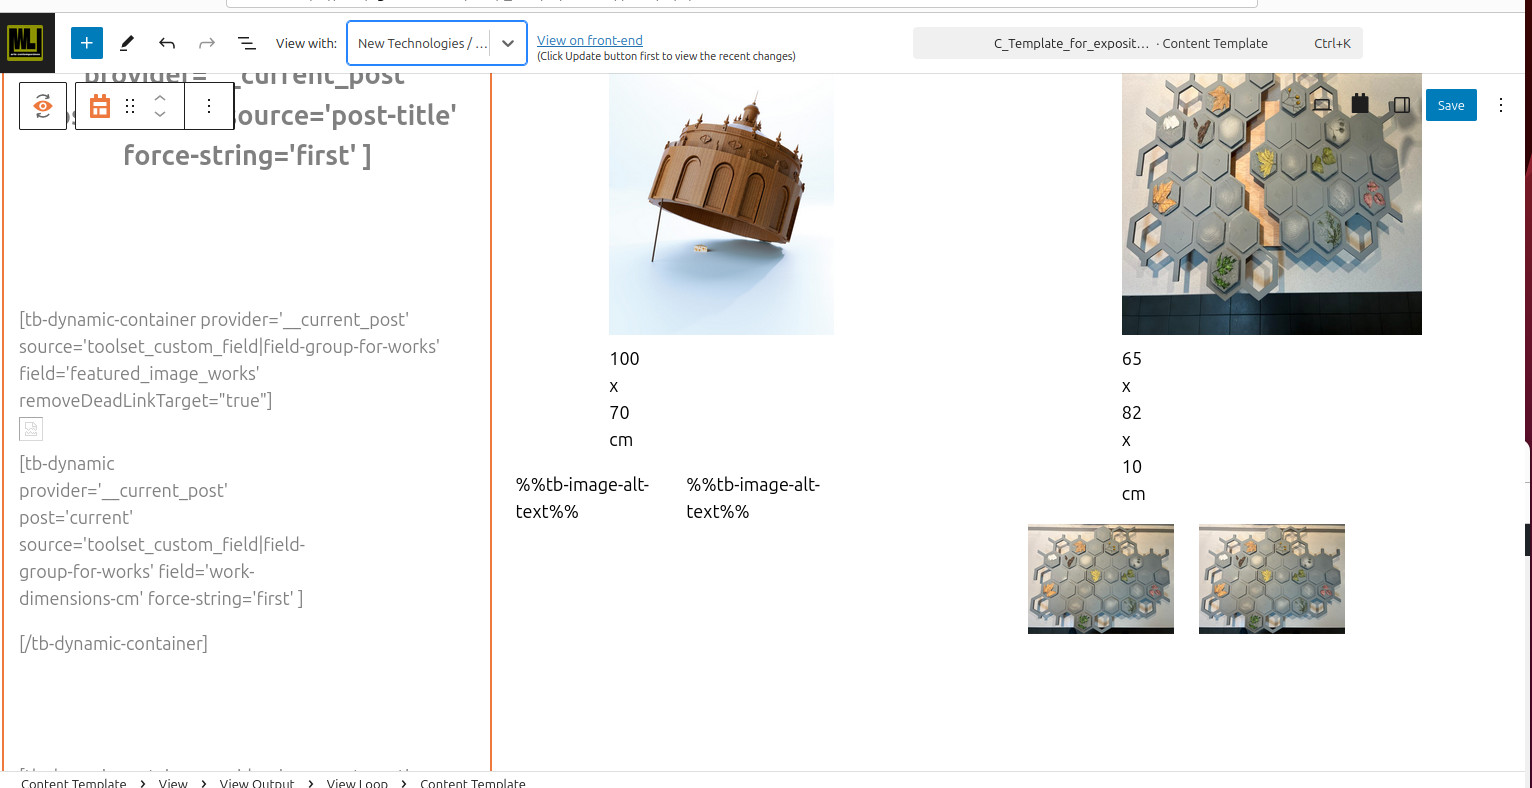Image resolution: width=1532 pixels, height=788 pixels.
Task: Click the black plugin block icon near Save
Action: point(1360,104)
